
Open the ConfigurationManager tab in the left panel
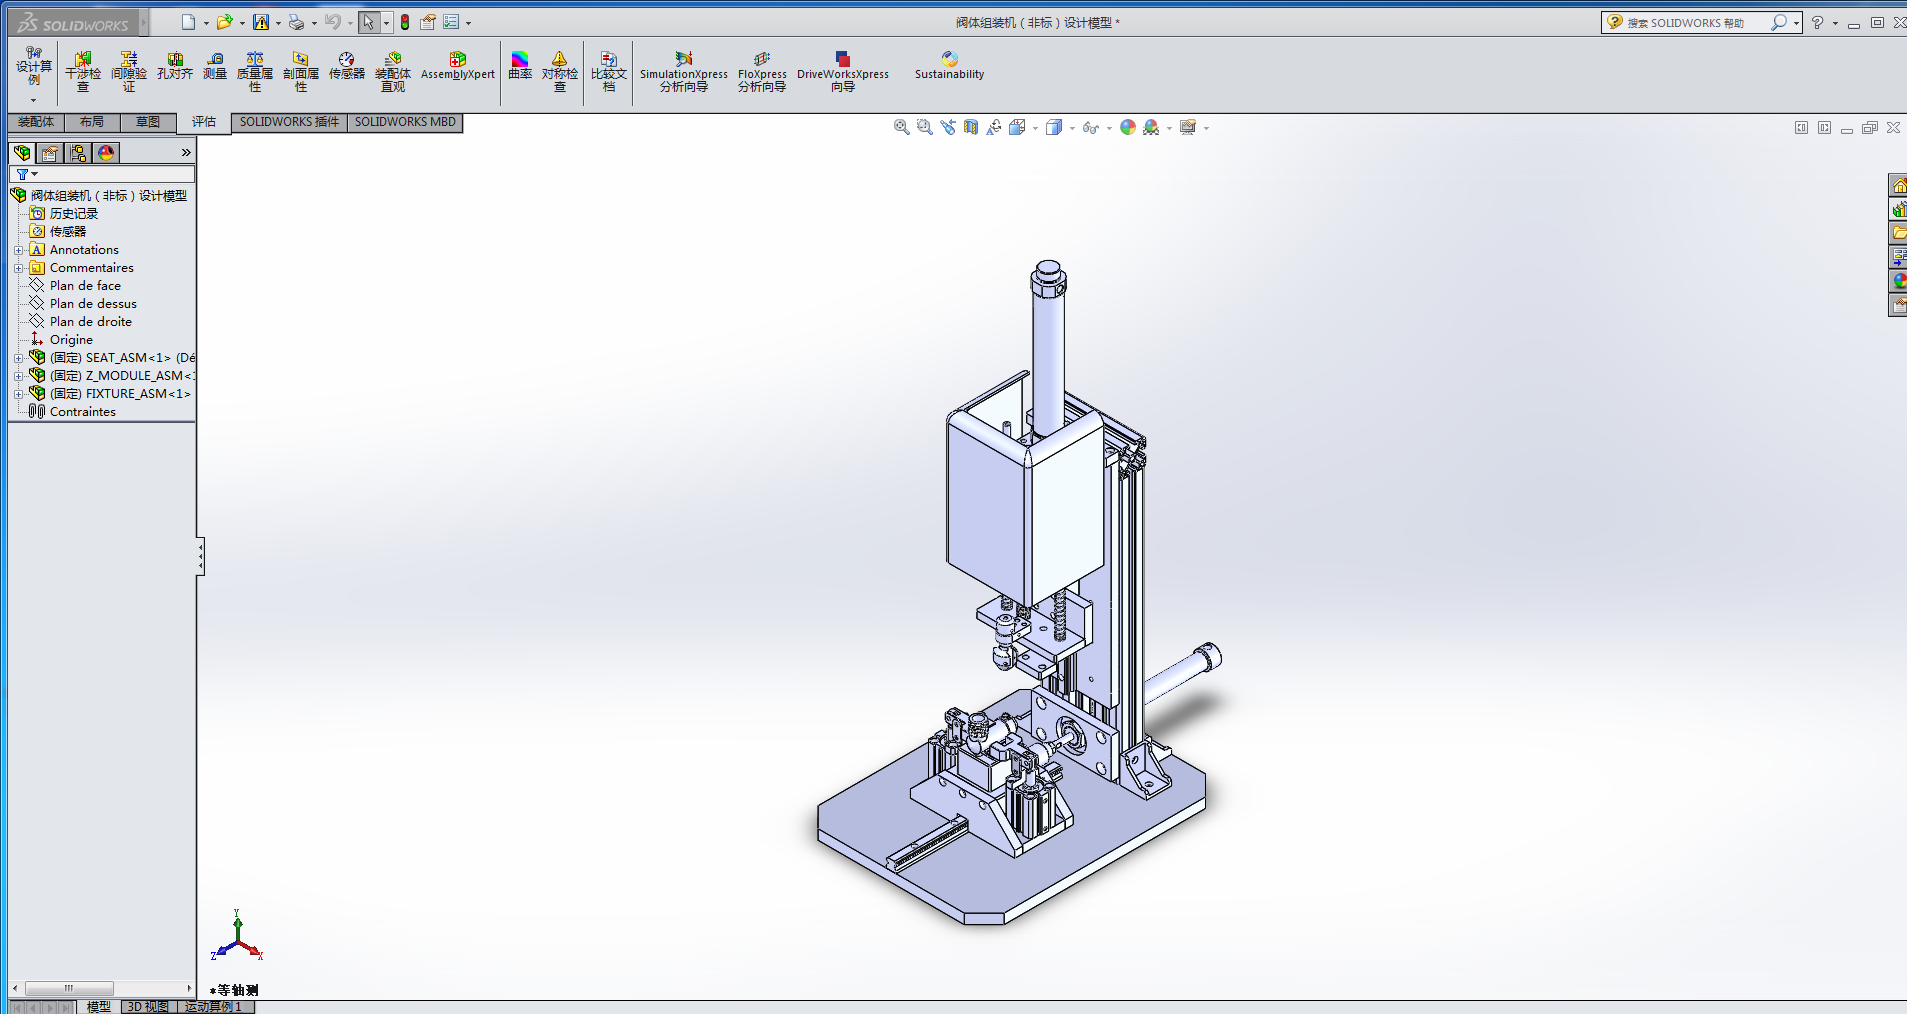click(78, 153)
